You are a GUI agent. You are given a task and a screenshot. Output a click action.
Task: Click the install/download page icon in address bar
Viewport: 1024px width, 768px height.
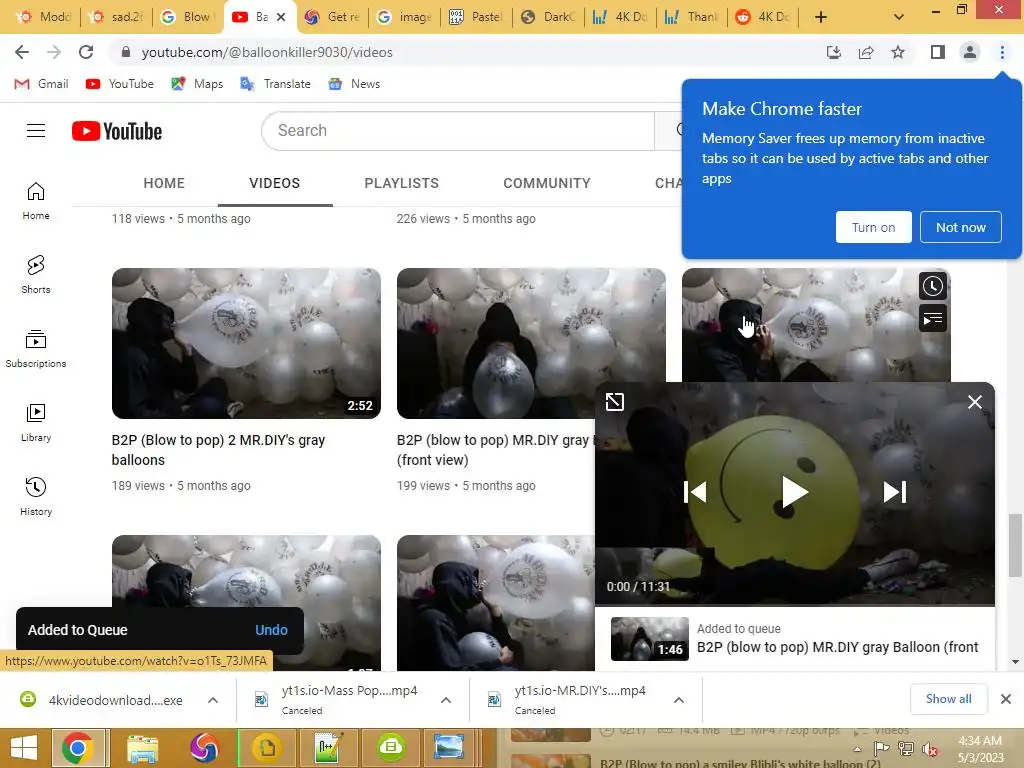click(x=834, y=52)
